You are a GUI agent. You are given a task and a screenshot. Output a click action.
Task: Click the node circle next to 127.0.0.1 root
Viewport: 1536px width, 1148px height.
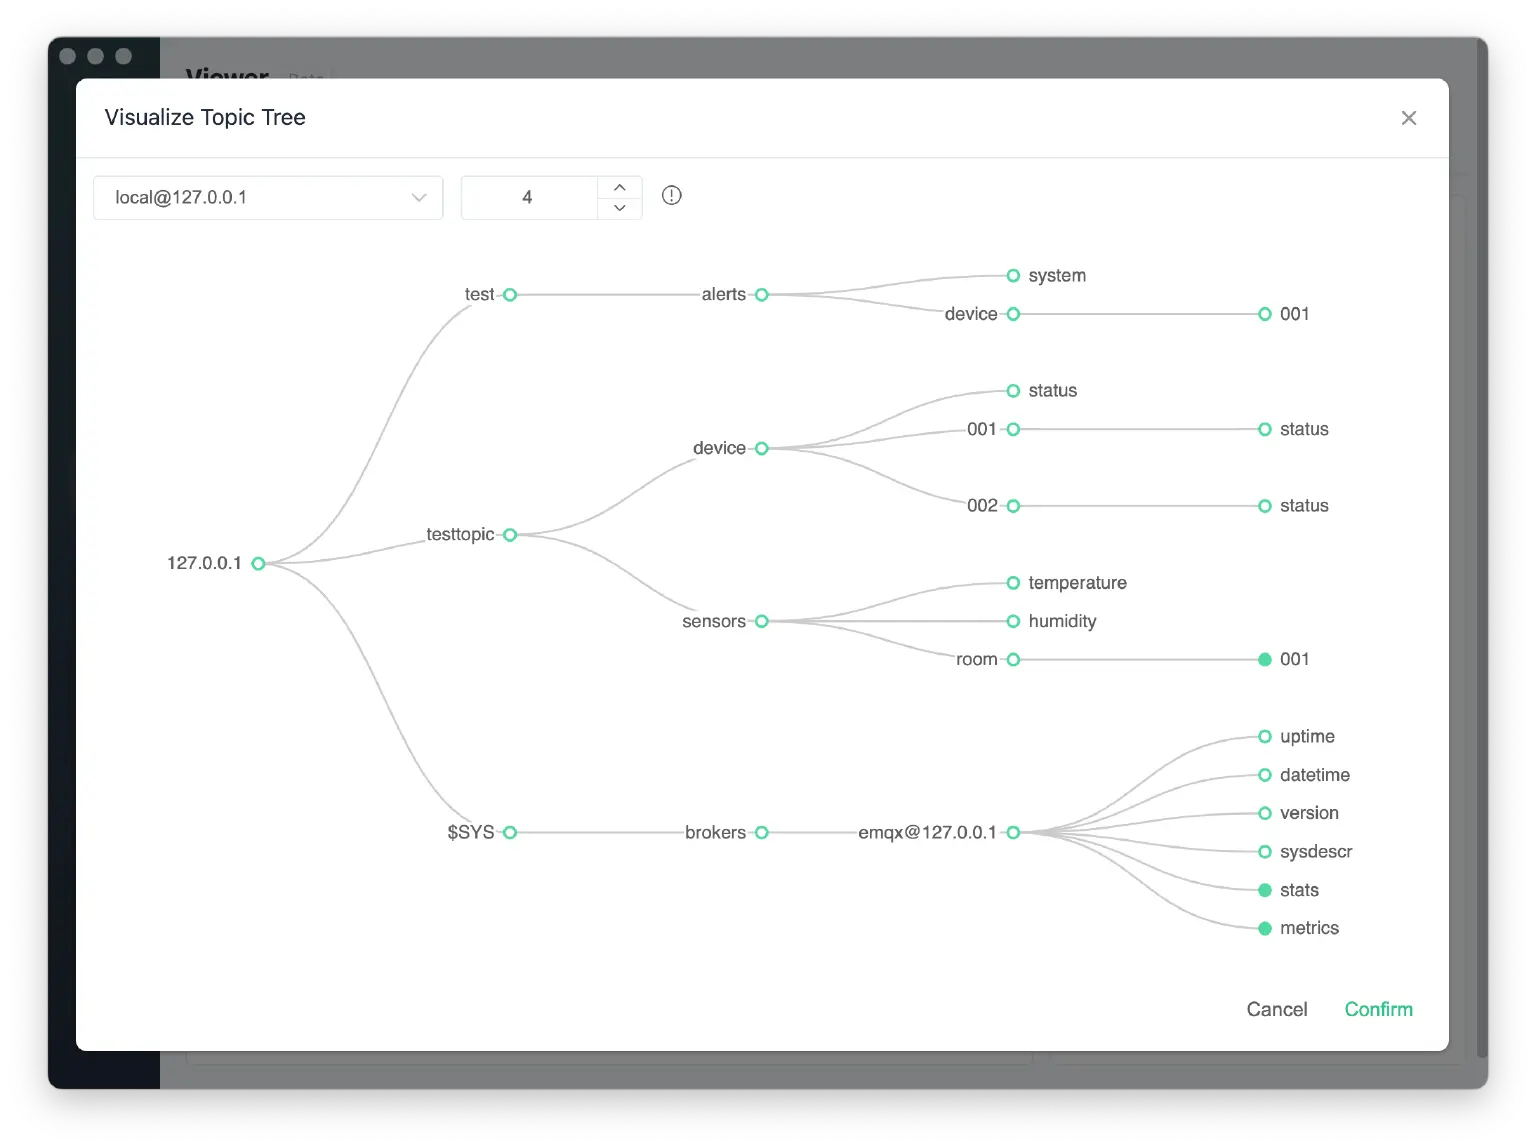[x=258, y=563]
